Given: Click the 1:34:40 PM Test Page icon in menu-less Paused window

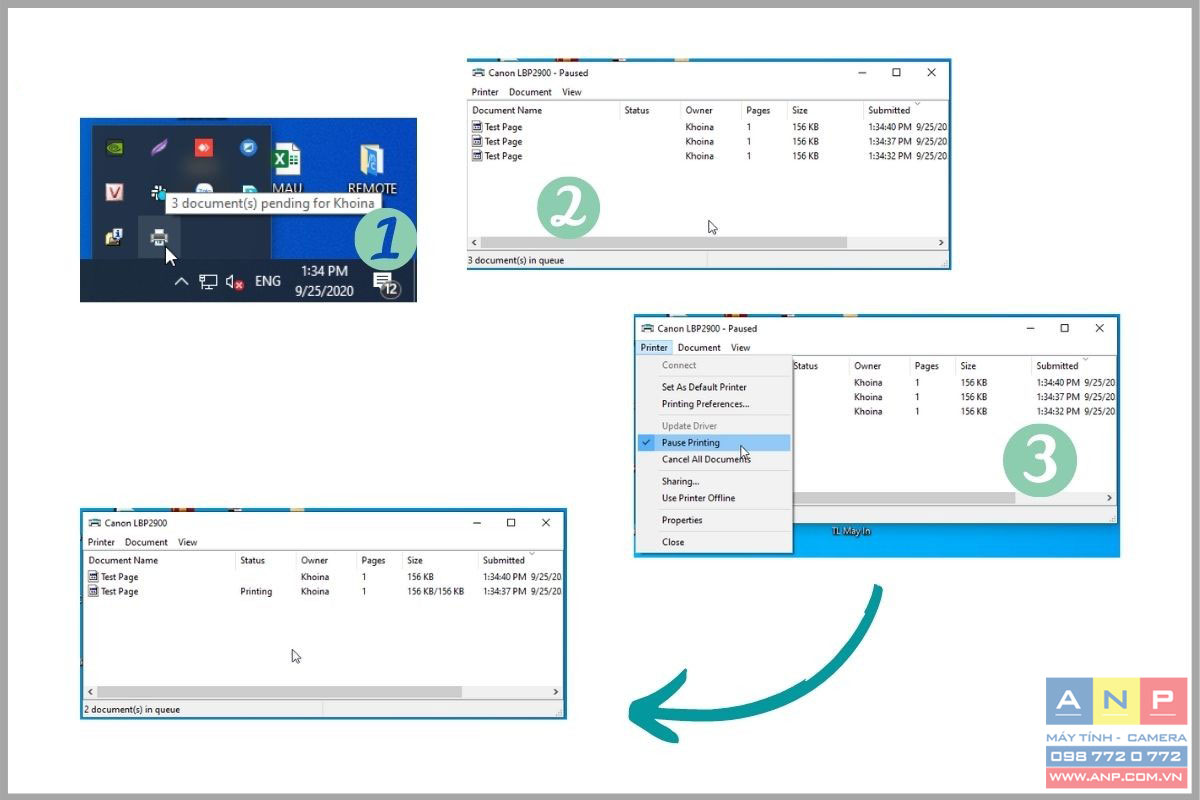Looking at the screenshot, I should [477, 127].
